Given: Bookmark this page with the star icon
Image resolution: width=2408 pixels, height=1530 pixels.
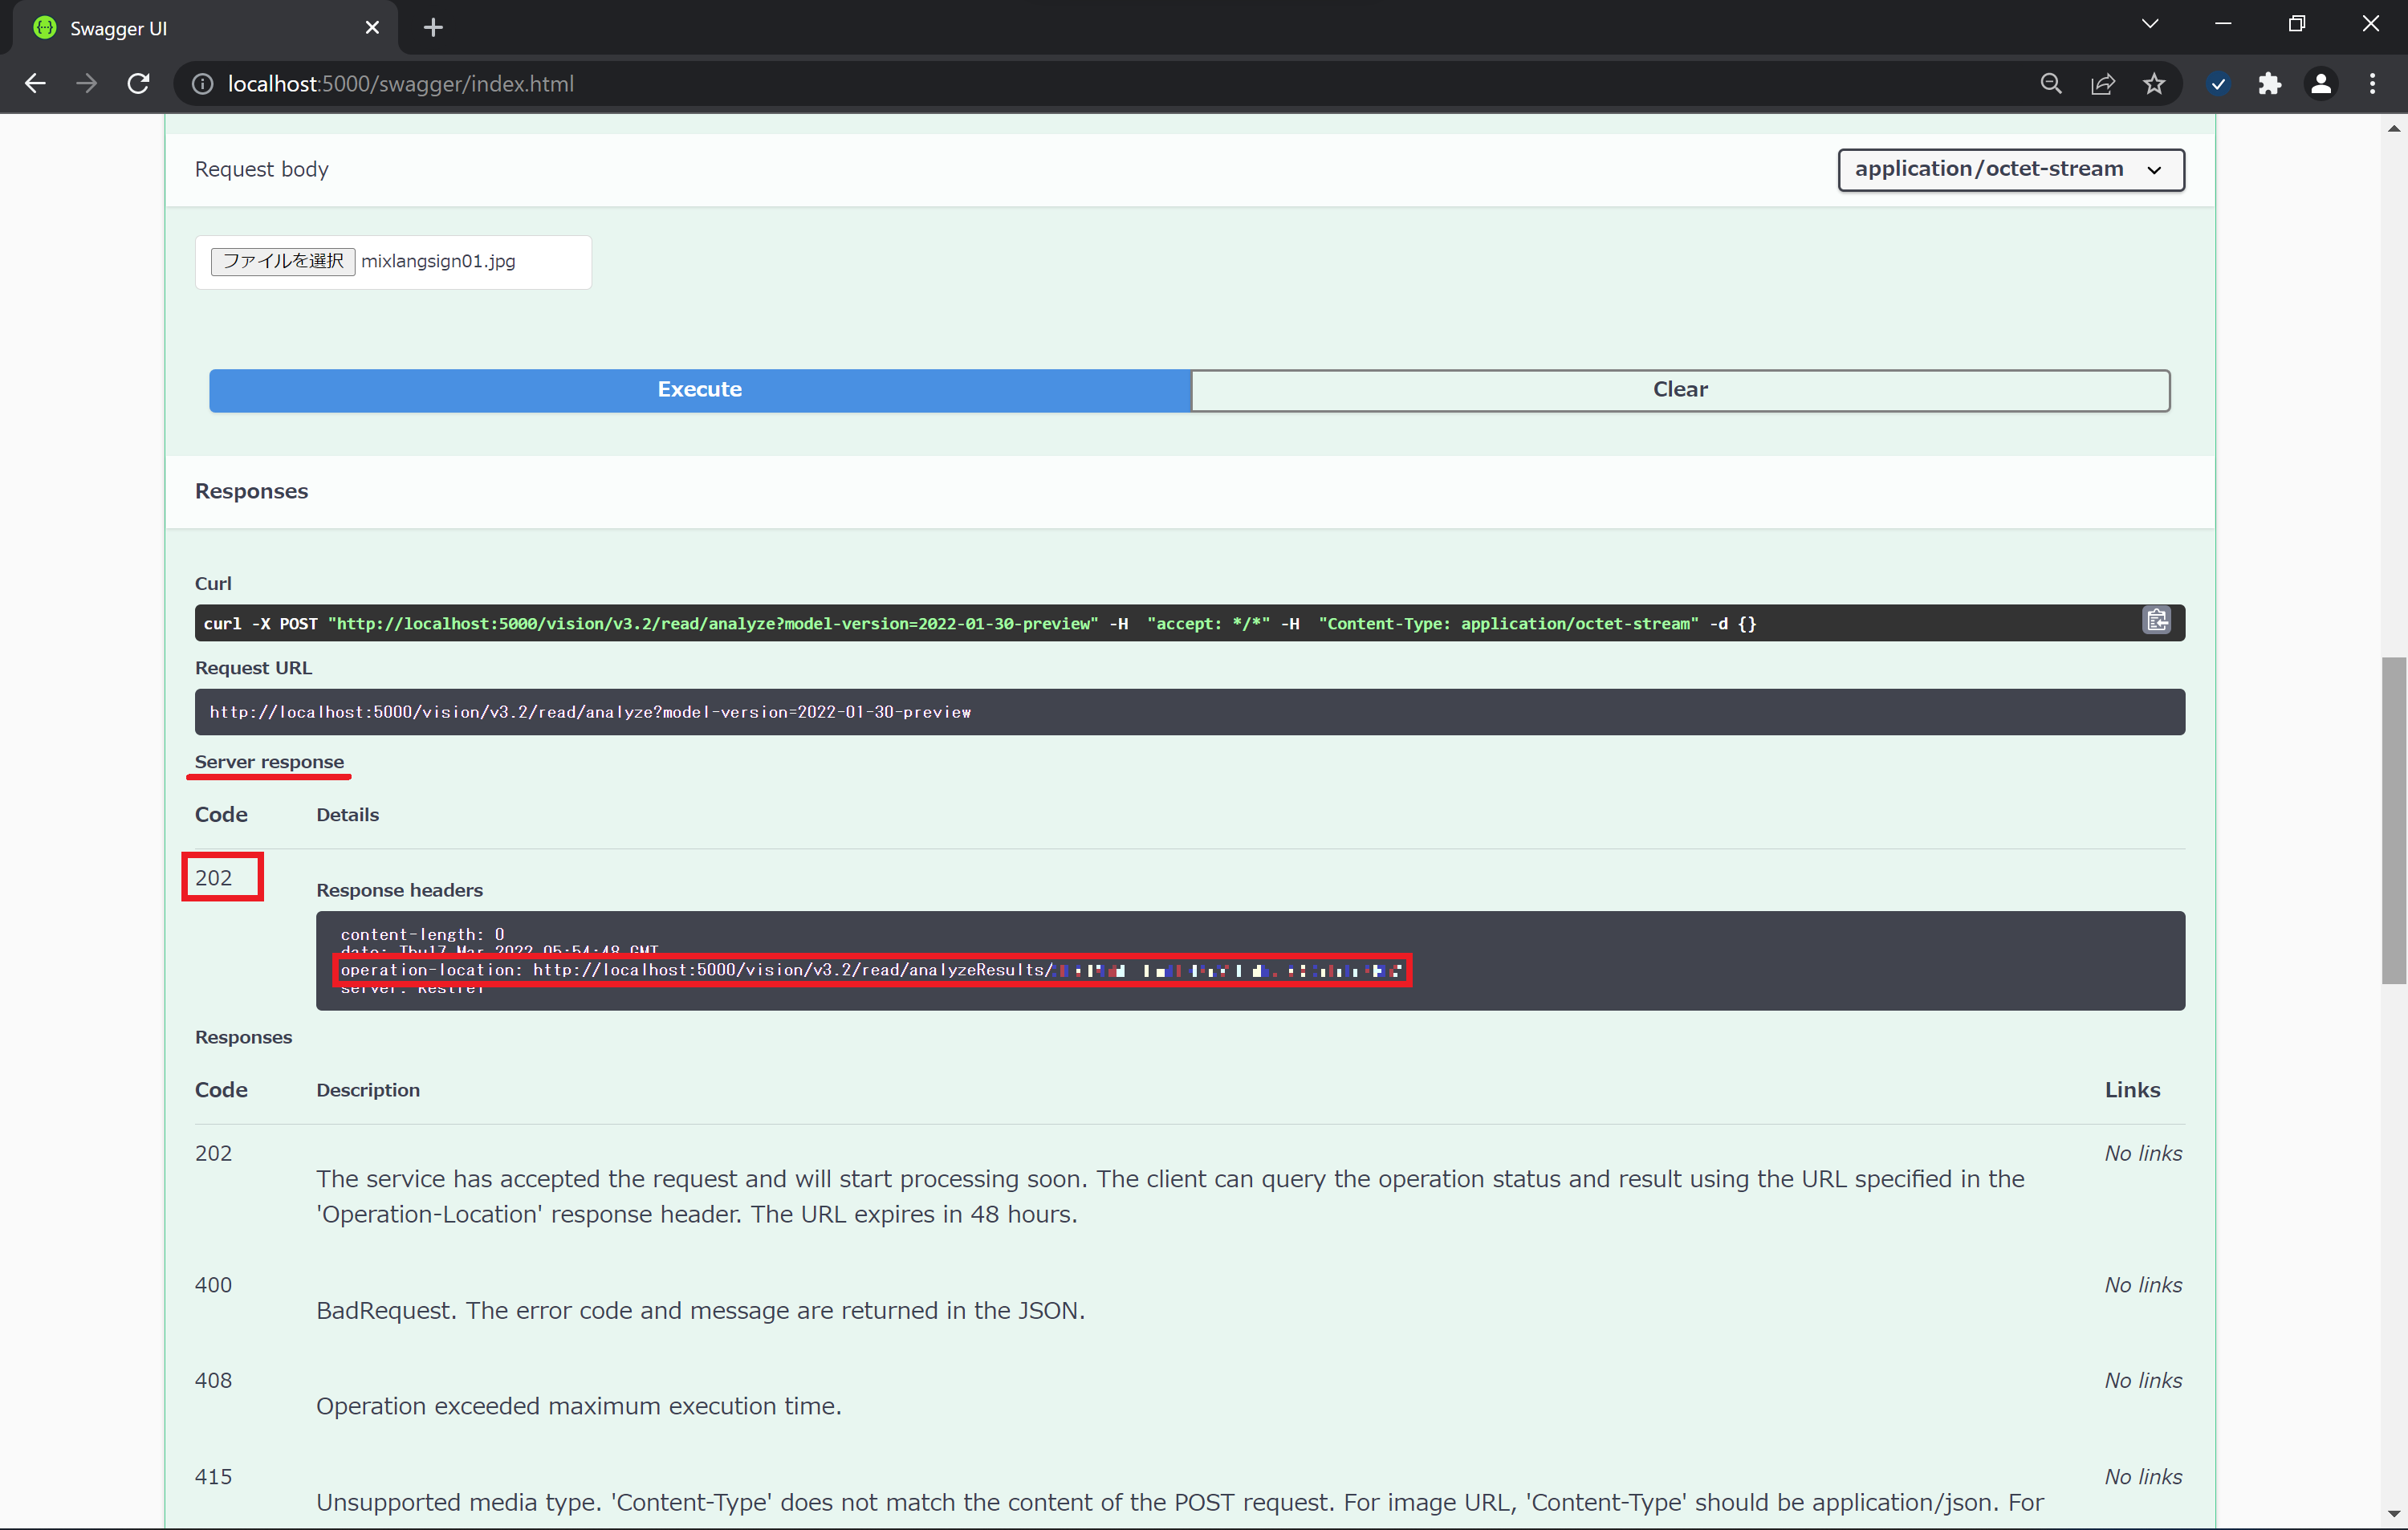Looking at the screenshot, I should 2154,84.
